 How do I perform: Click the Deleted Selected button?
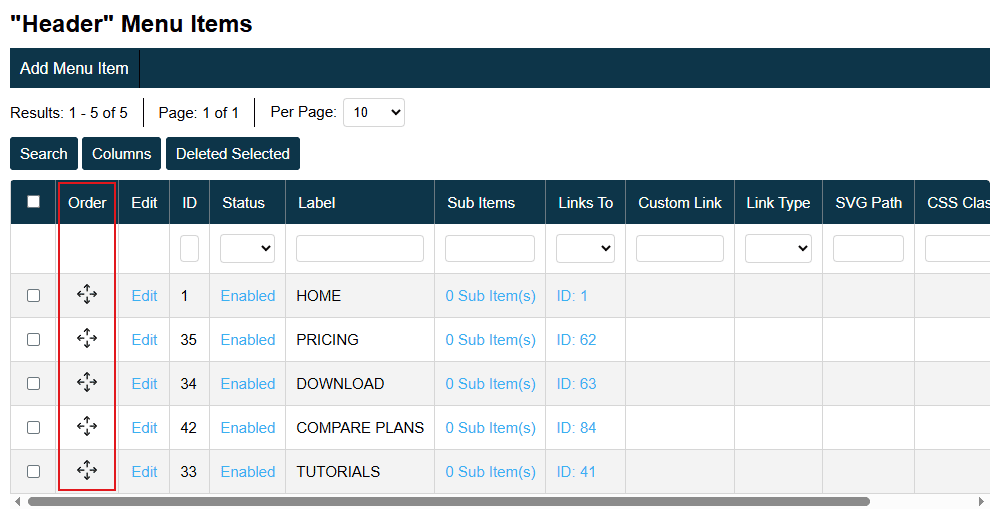coord(233,154)
